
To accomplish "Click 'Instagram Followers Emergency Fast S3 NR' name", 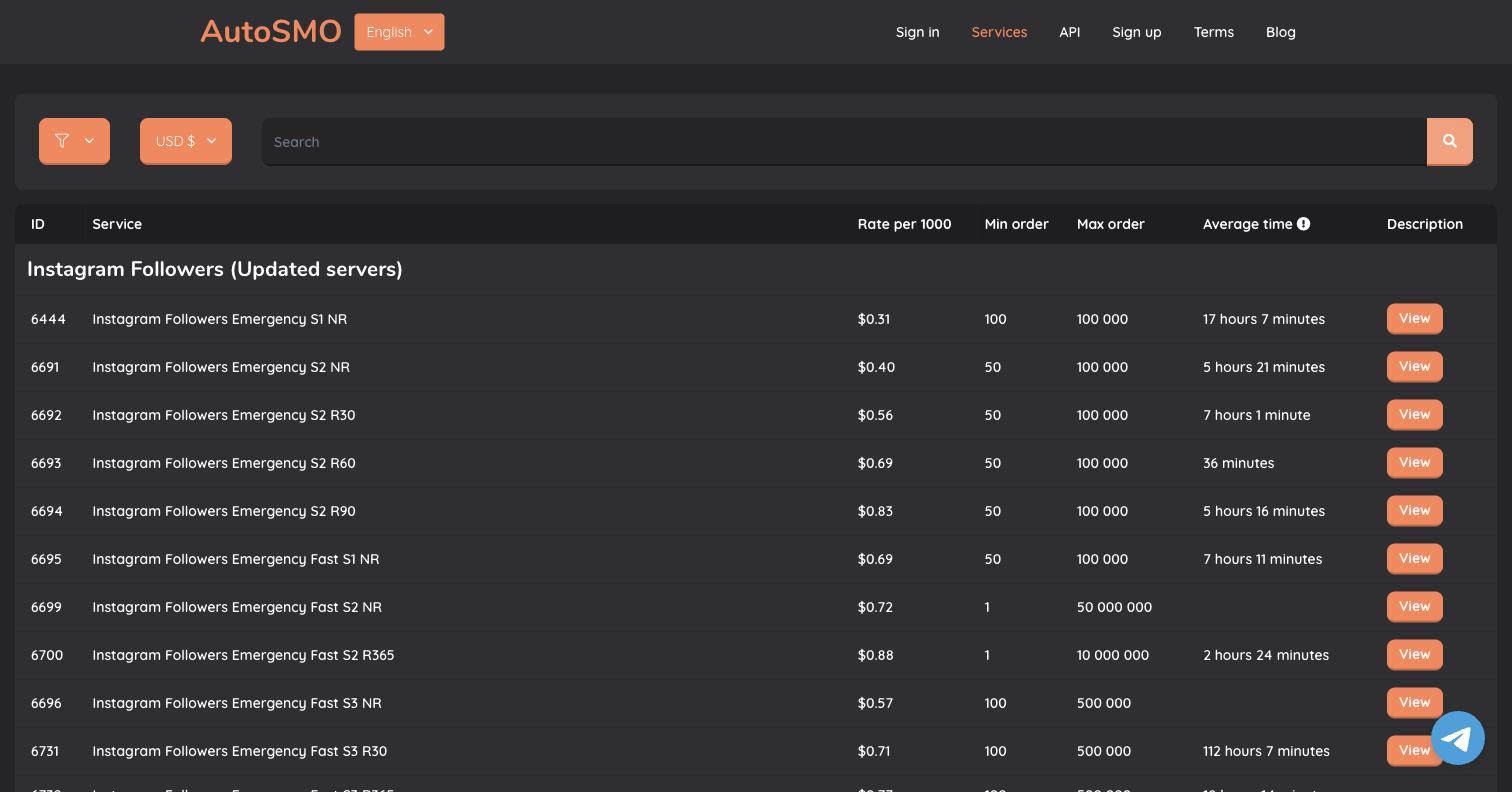I will coord(237,703).
